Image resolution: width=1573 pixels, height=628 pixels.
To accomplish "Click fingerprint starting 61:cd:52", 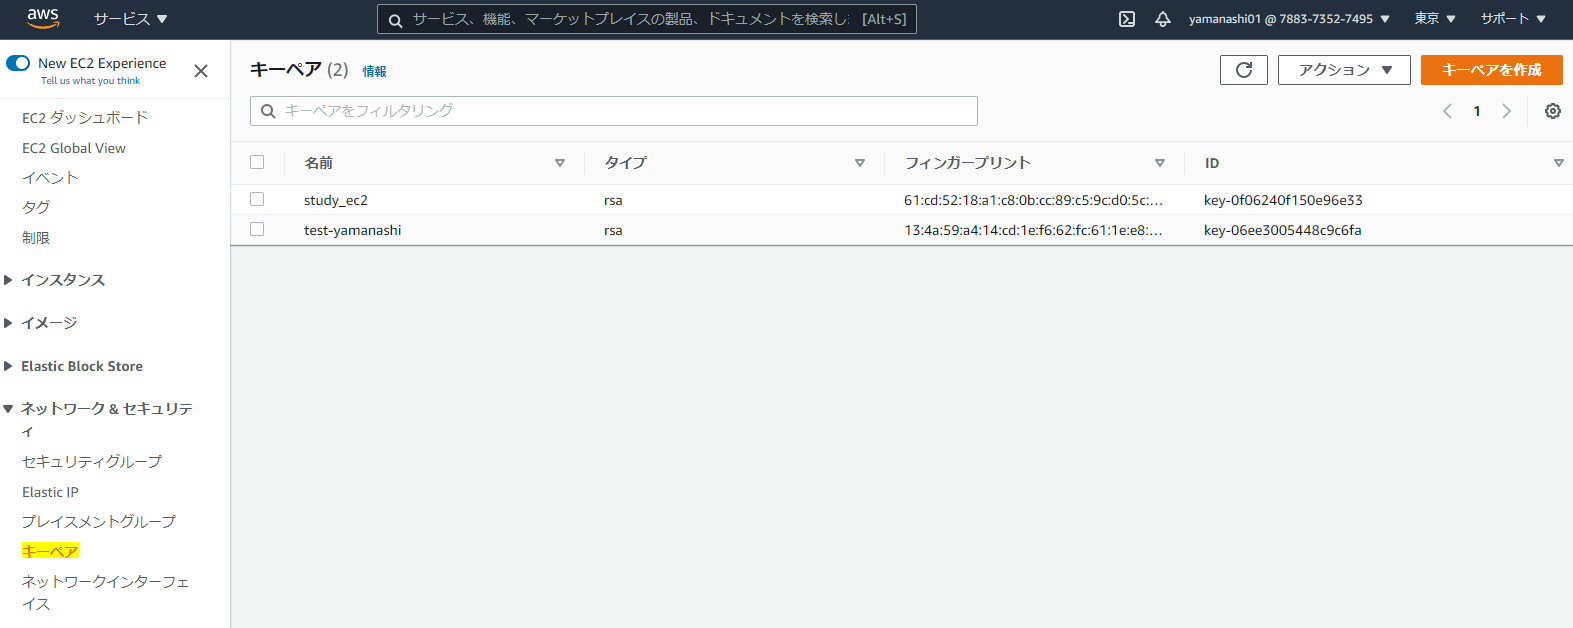I will (x=1034, y=200).
